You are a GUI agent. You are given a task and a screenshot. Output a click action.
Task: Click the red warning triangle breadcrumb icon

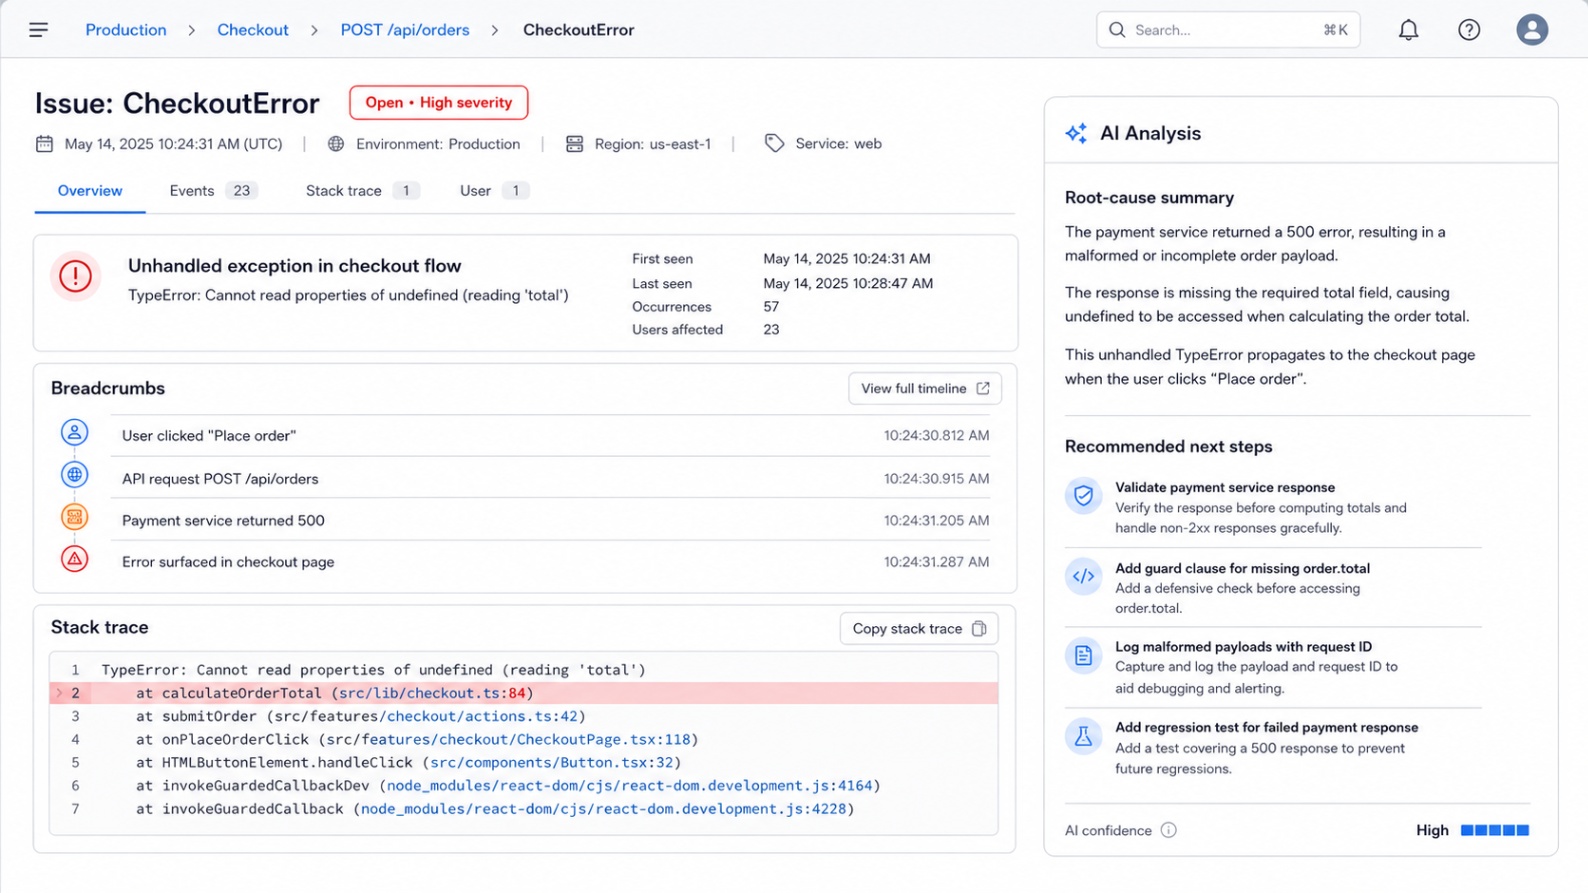coord(74,559)
